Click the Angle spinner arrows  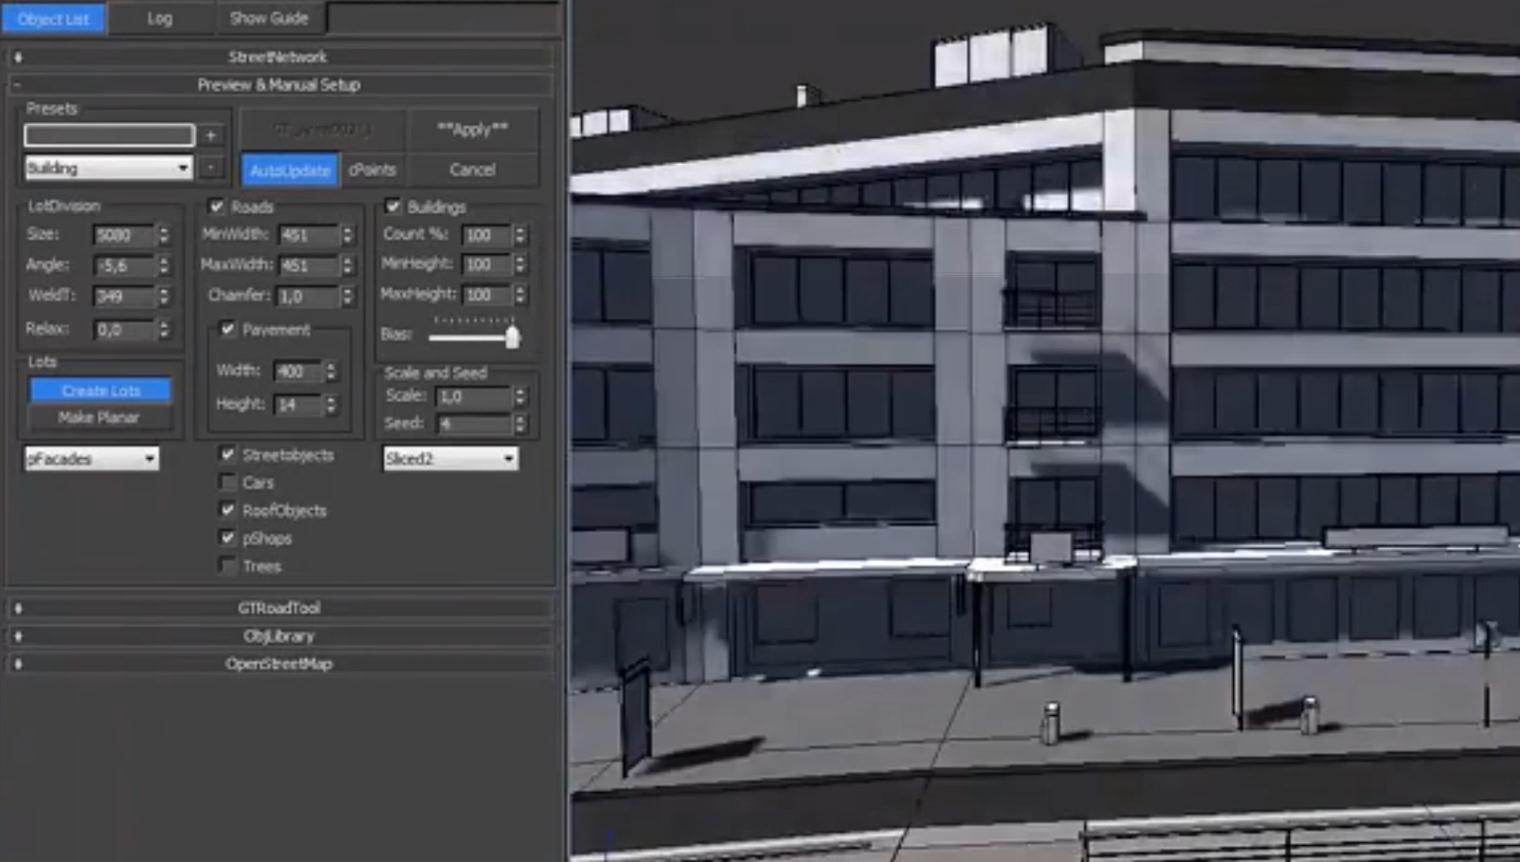[x=164, y=266]
